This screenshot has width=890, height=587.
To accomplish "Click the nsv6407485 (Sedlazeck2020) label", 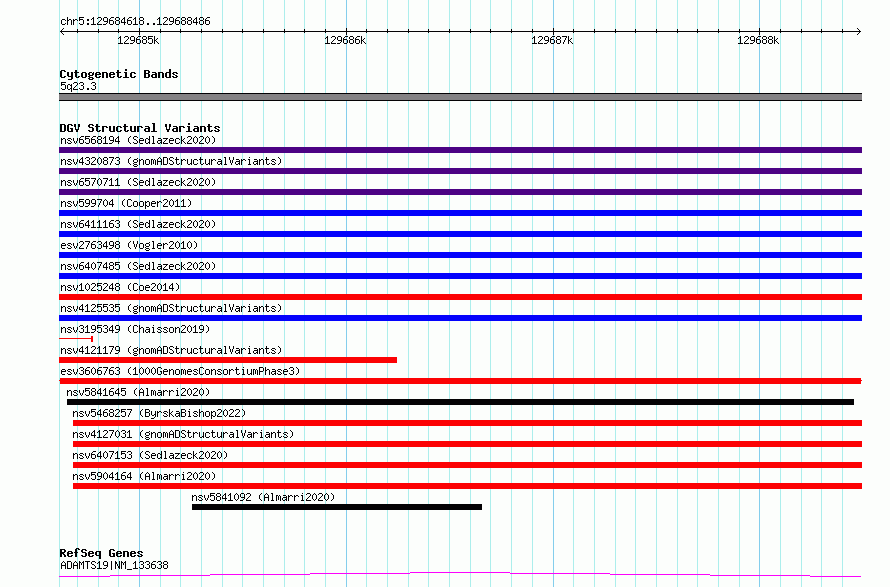I will click(138, 266).
